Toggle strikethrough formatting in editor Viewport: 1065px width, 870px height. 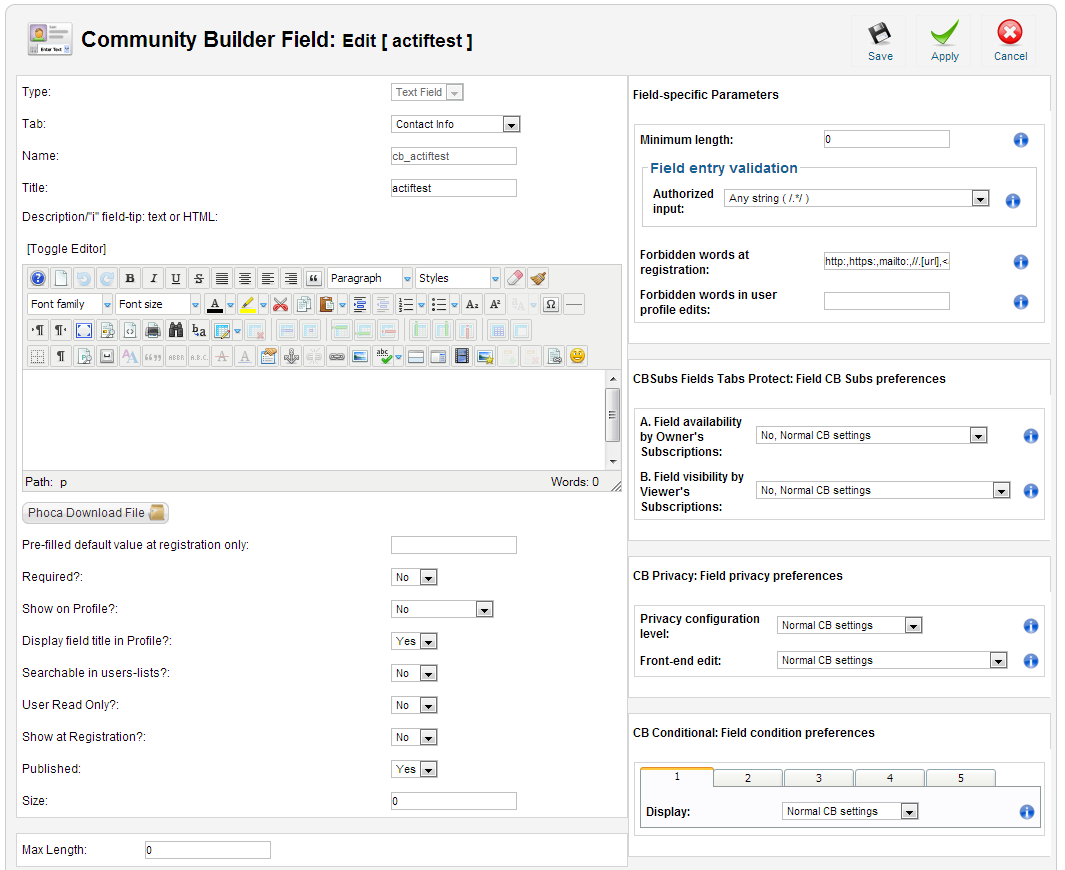point(198,278)
